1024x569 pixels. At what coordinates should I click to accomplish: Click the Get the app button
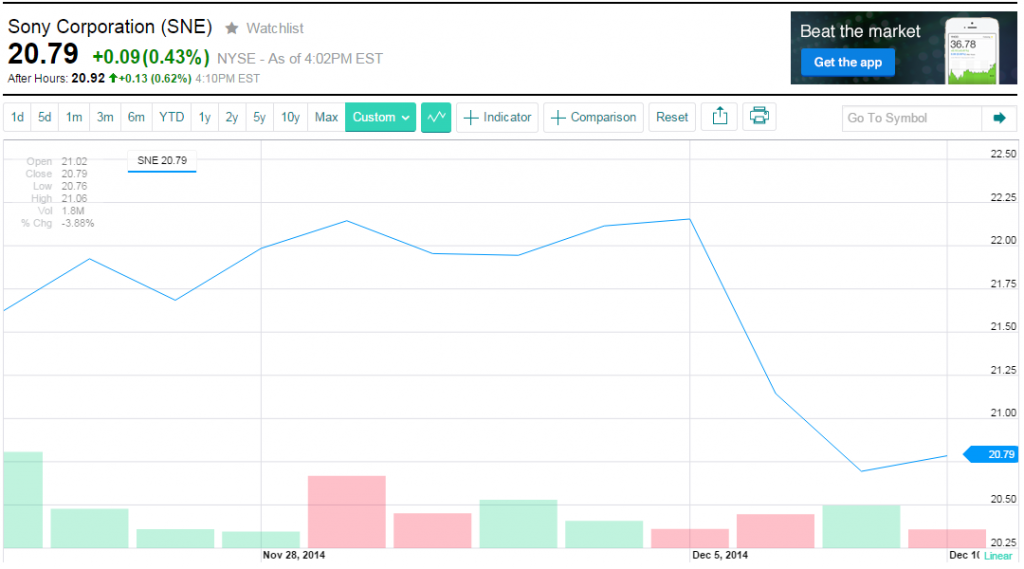pyautogui.click(x=848, y=63)
